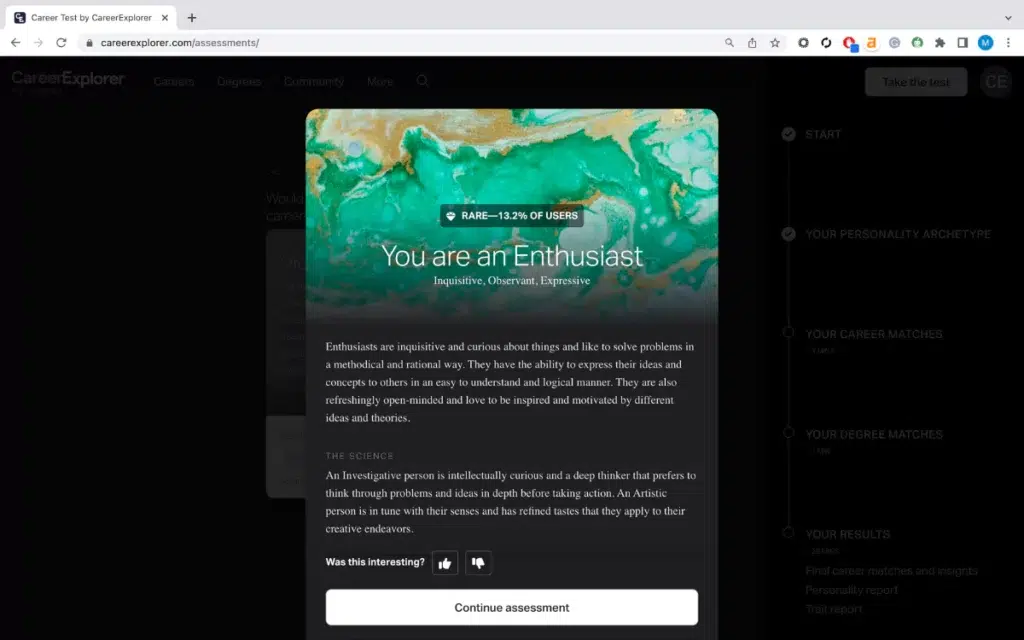
Task: Click the zoom magnifier icon in address bar
Action: tap(729, 42)
